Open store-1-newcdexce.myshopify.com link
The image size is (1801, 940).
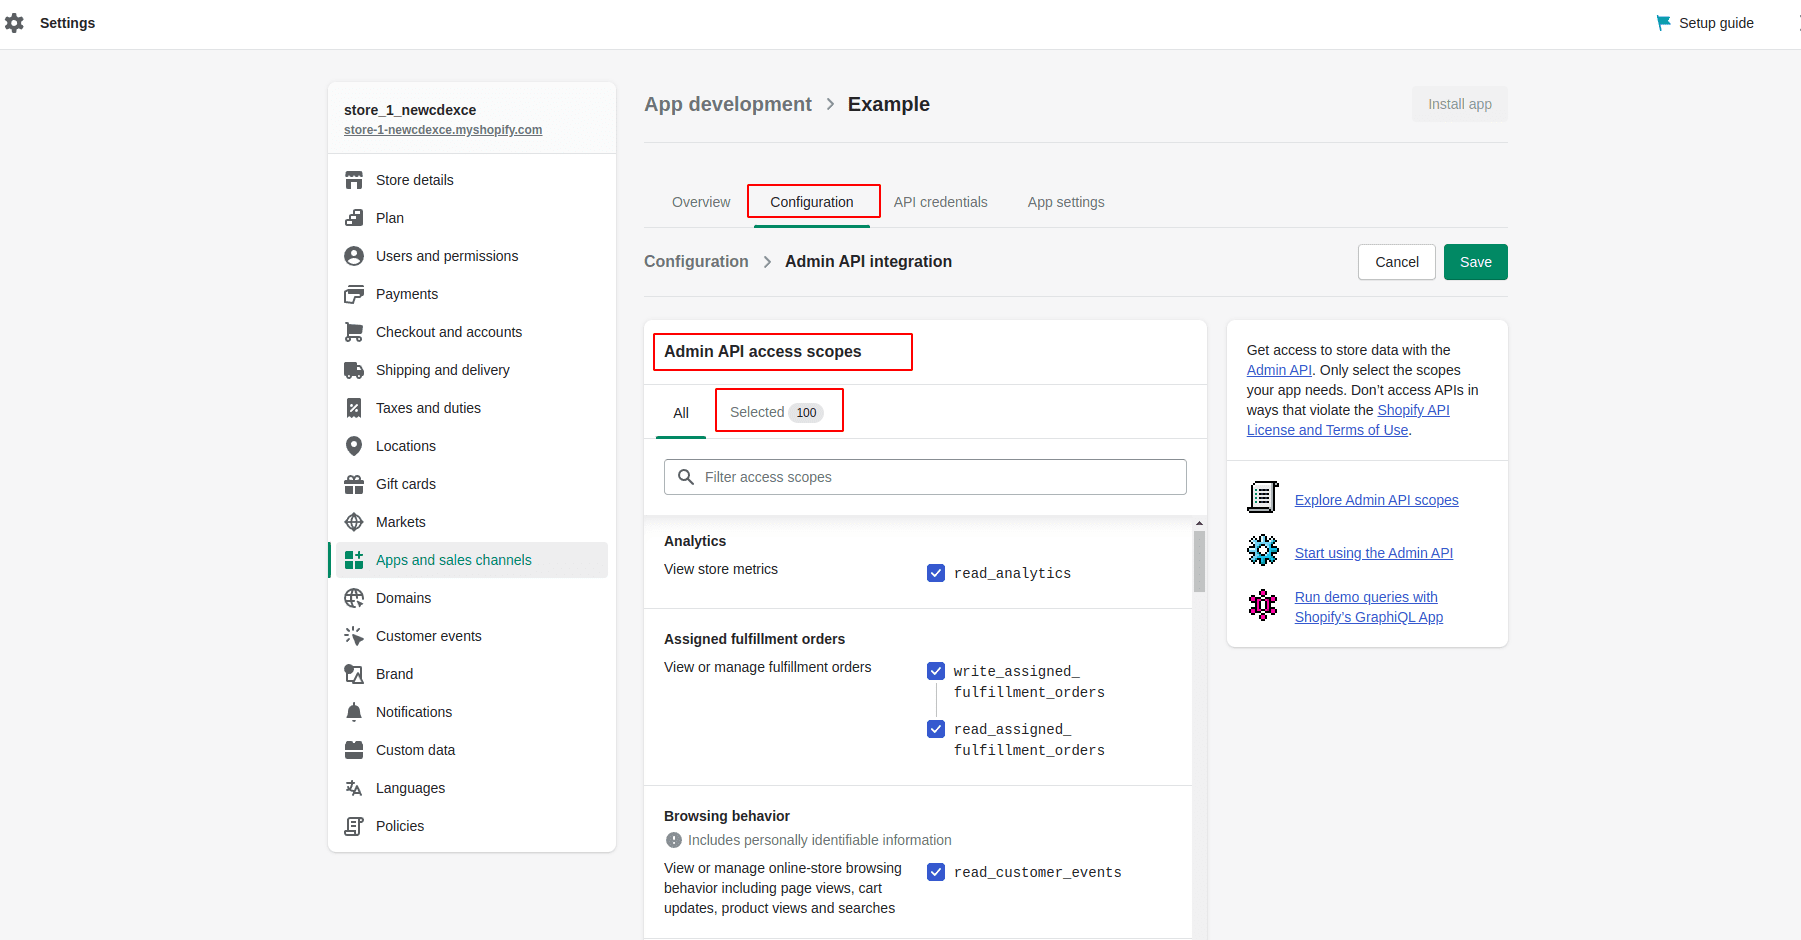(x=443, y=130)
